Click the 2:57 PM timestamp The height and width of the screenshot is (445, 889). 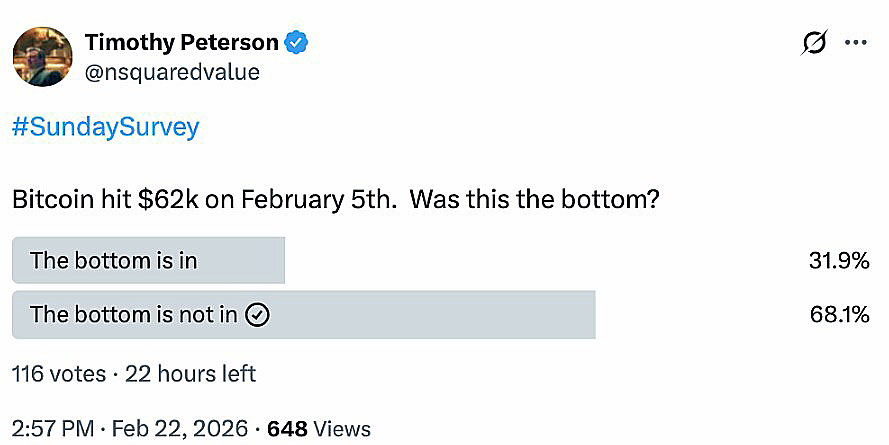tap(49, 429)
